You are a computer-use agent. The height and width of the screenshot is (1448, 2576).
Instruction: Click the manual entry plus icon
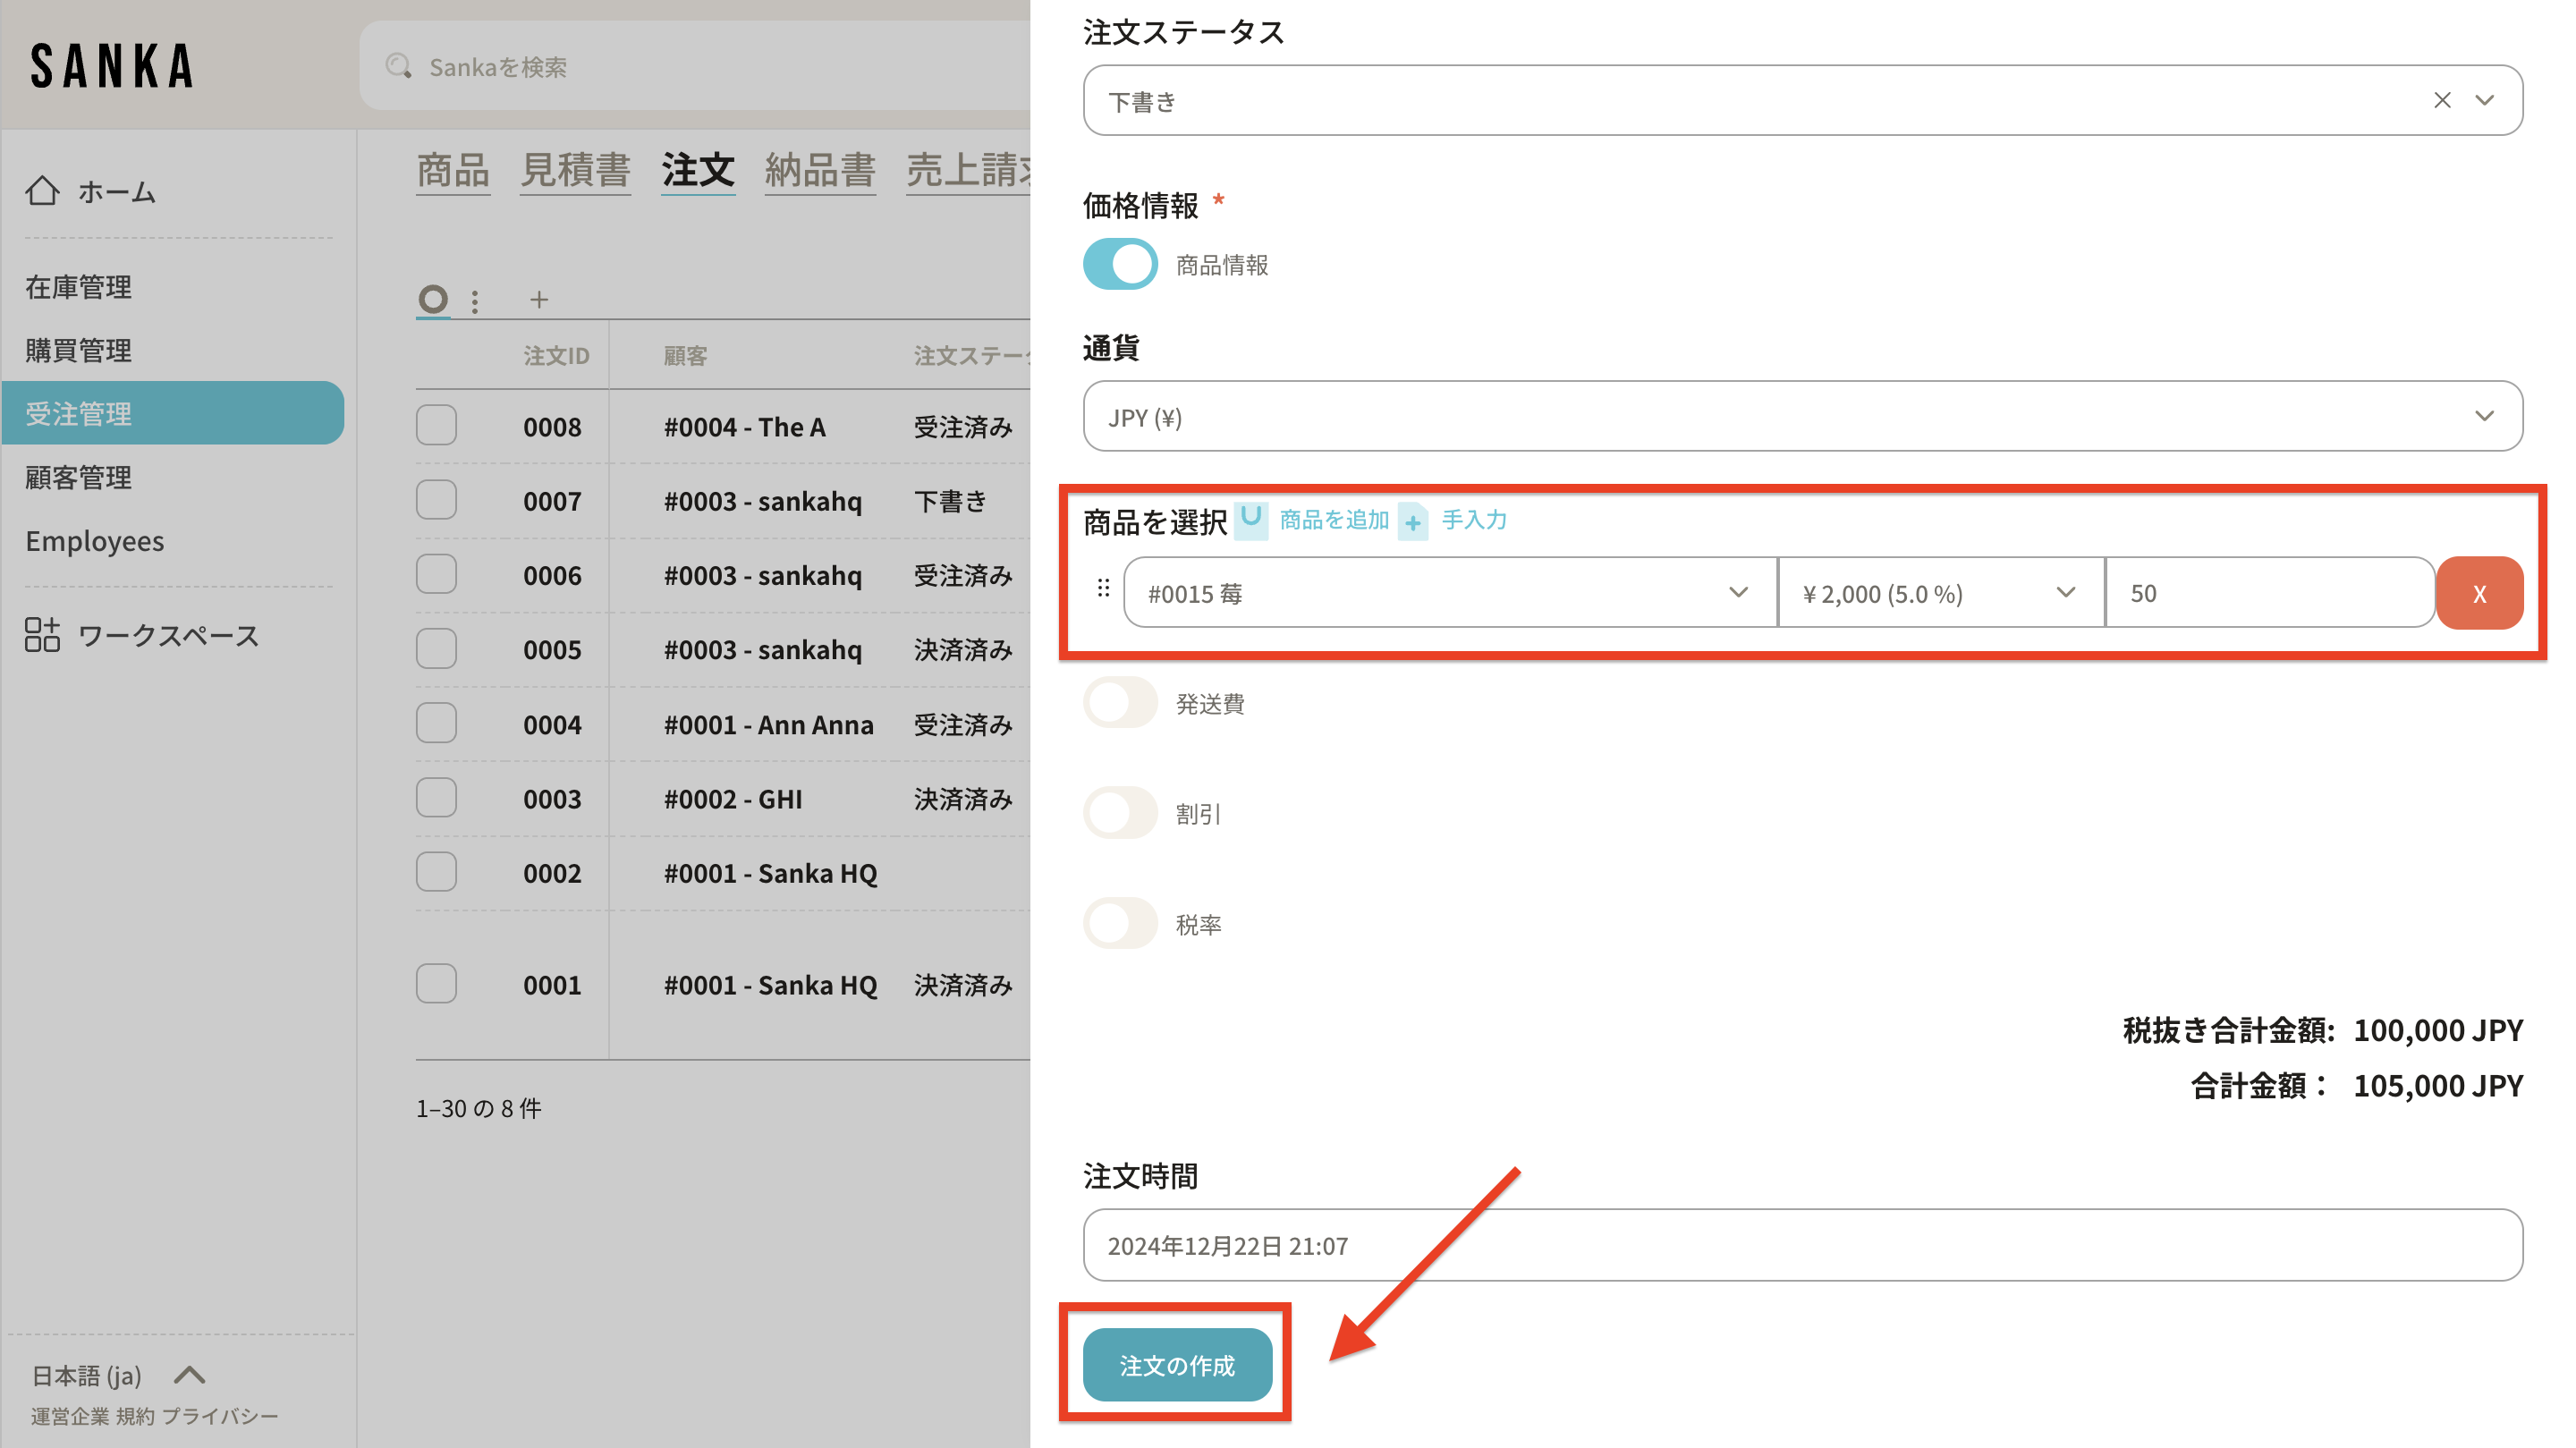click(1413, 522)
